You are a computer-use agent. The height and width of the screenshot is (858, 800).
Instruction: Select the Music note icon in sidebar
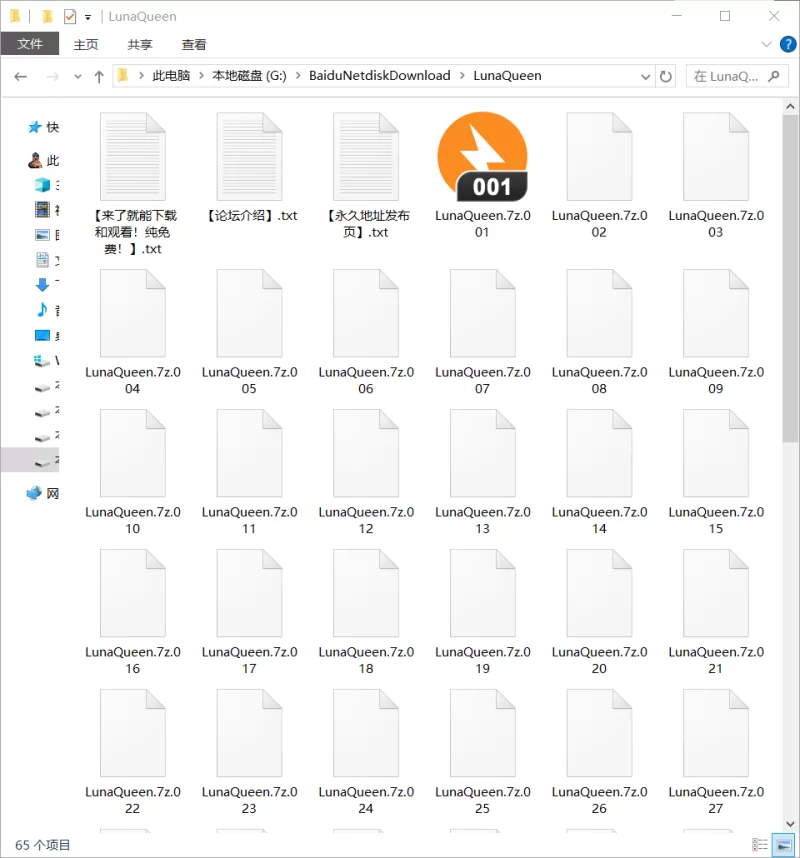click(x=42, y=310)
